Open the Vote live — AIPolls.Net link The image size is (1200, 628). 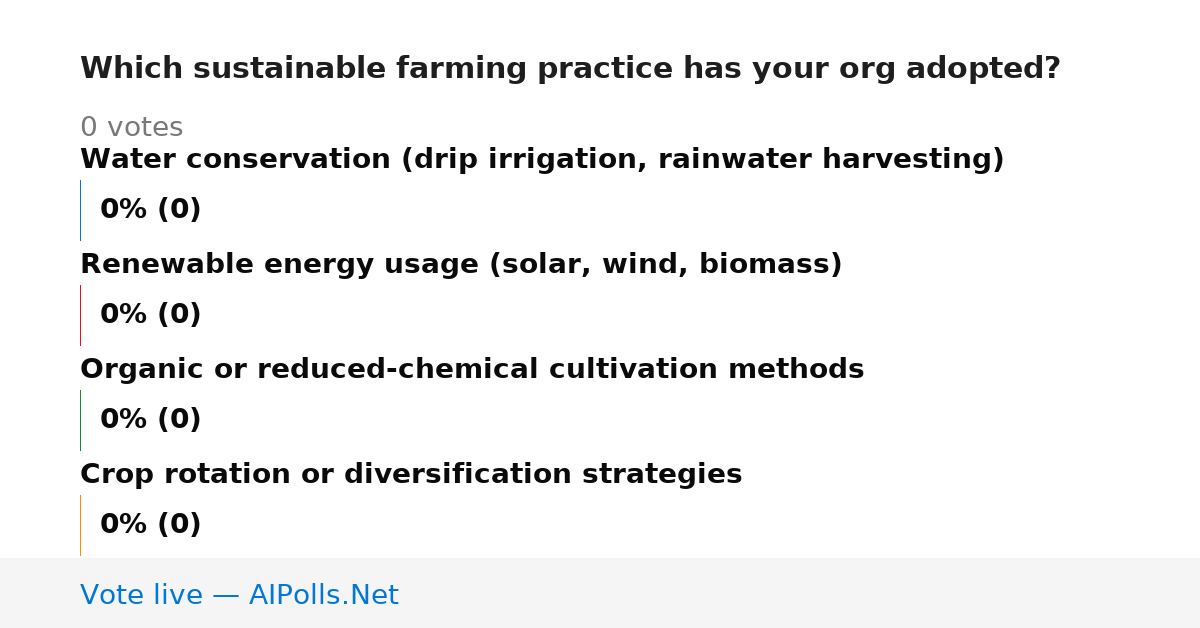pyautogui.click(x=239, y=595)
